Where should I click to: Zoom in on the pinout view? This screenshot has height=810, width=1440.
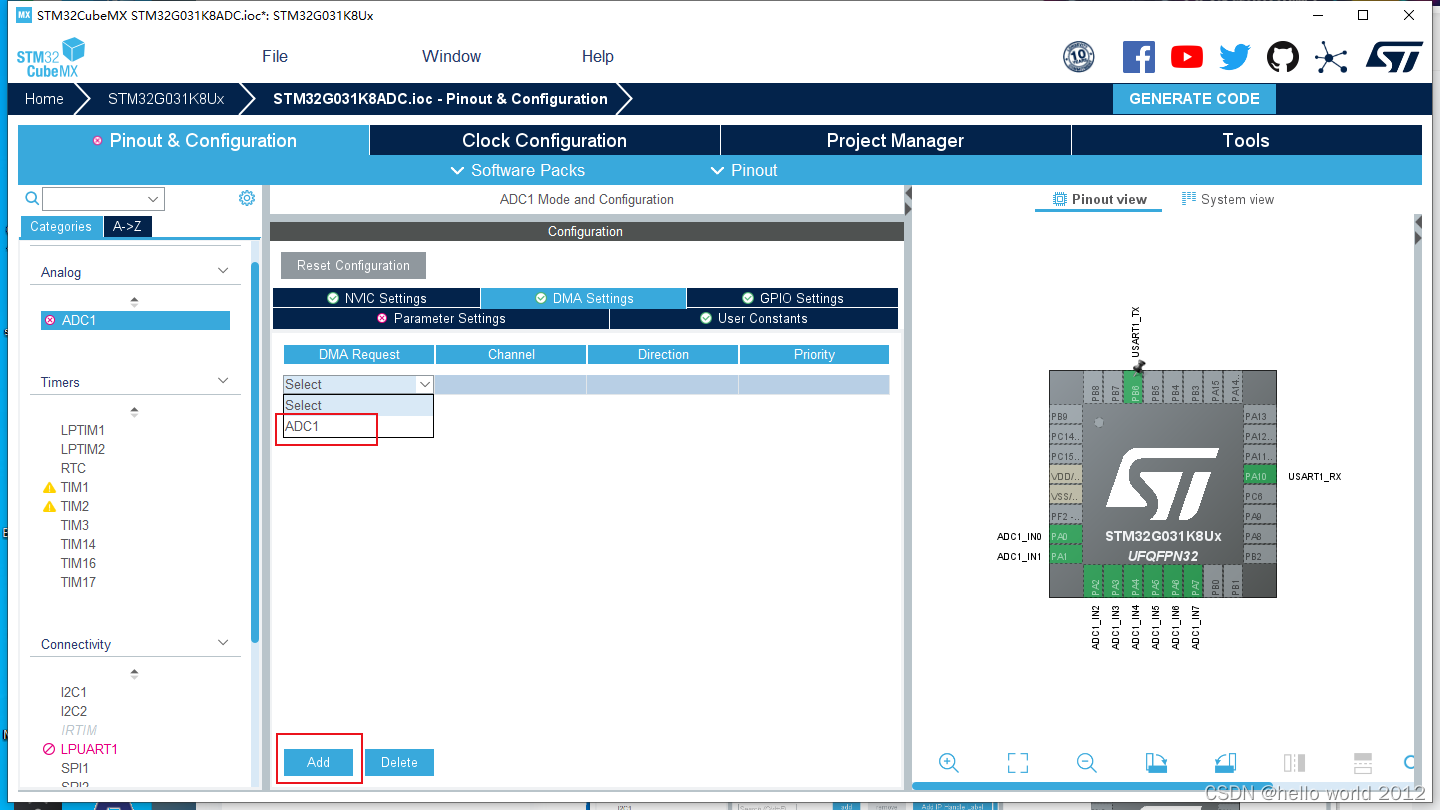pos(949,763)
